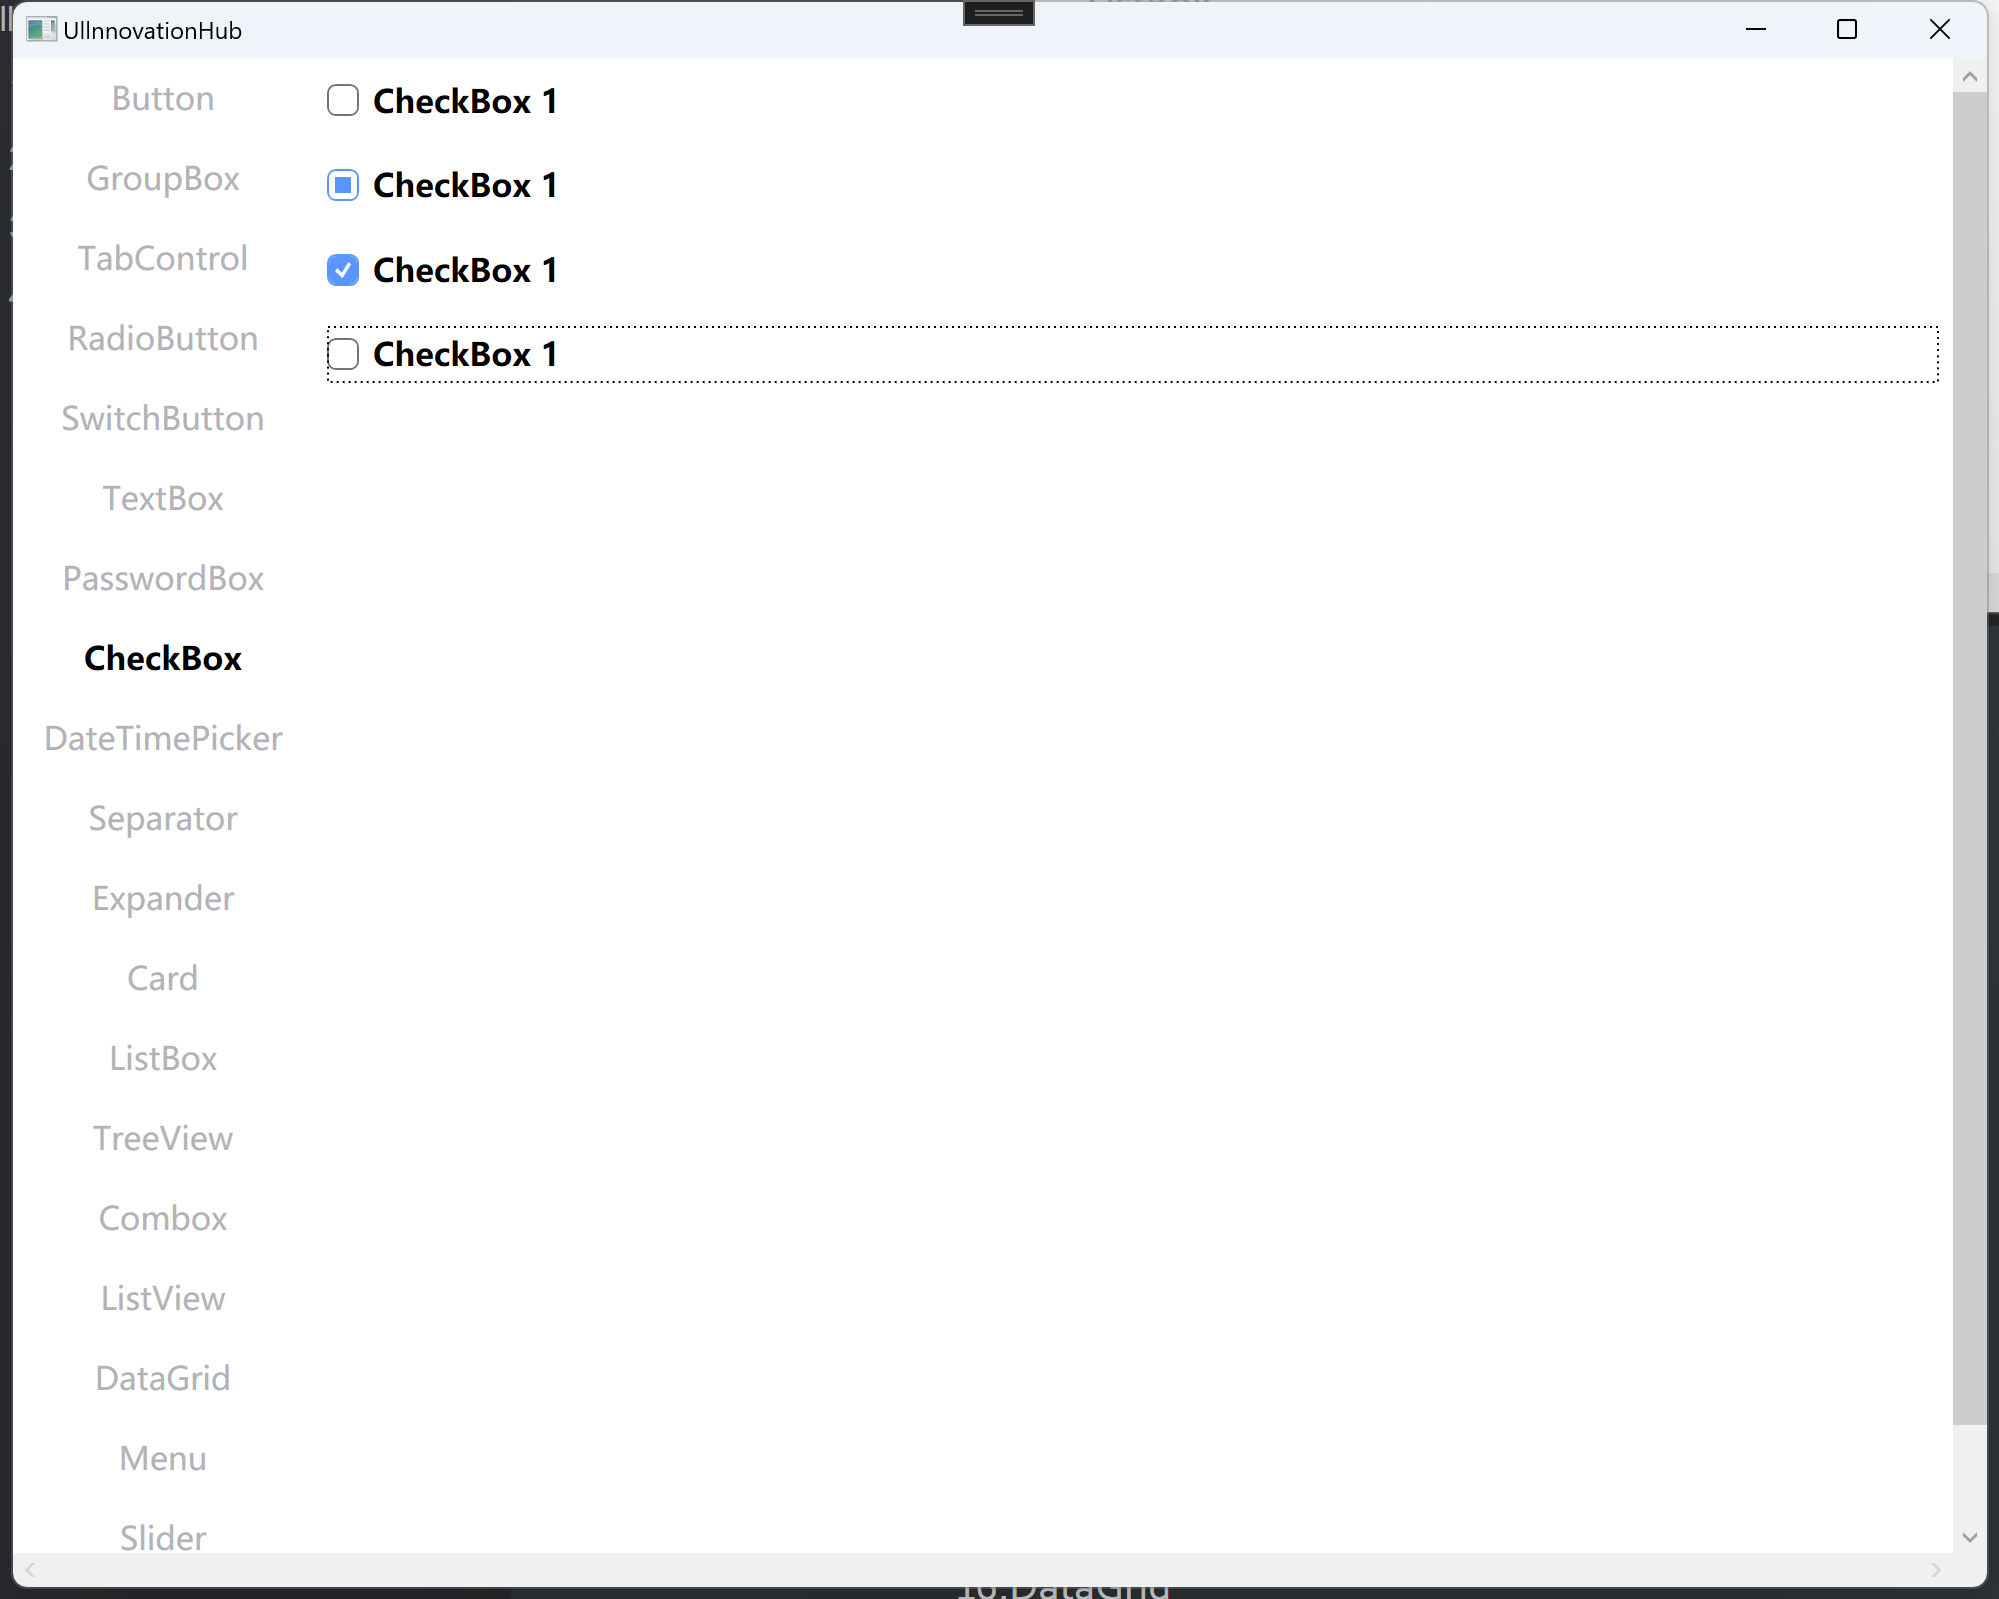The width and height of the screenshot is (1999, 1599).
Task: Go to the ListBox section
Action: coord(163,1059)
